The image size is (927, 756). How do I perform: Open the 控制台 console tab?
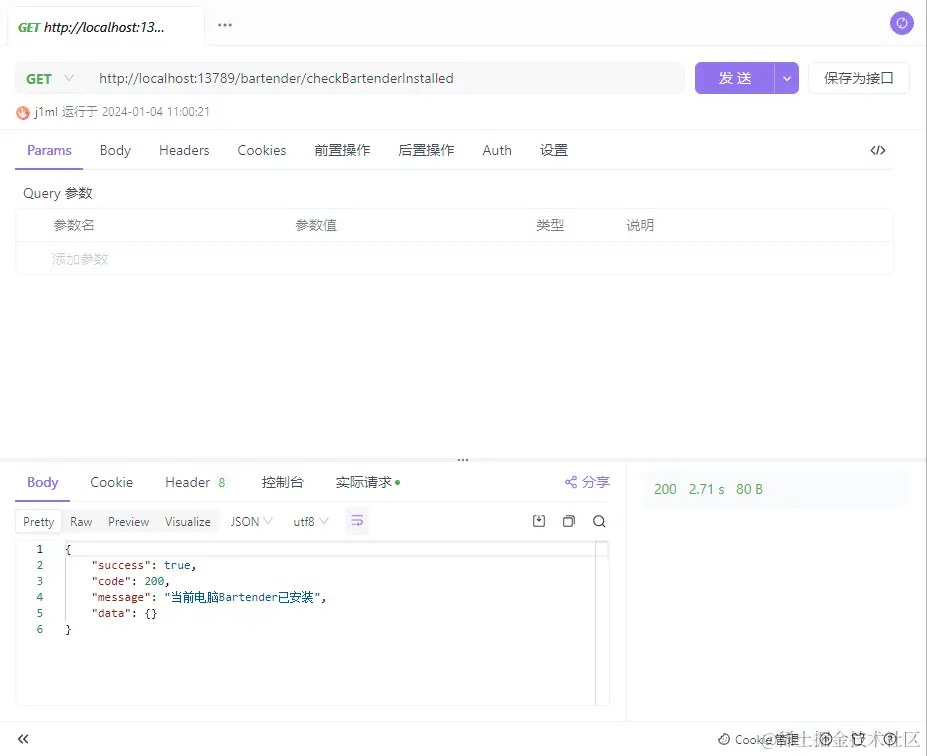pos(283,482)
